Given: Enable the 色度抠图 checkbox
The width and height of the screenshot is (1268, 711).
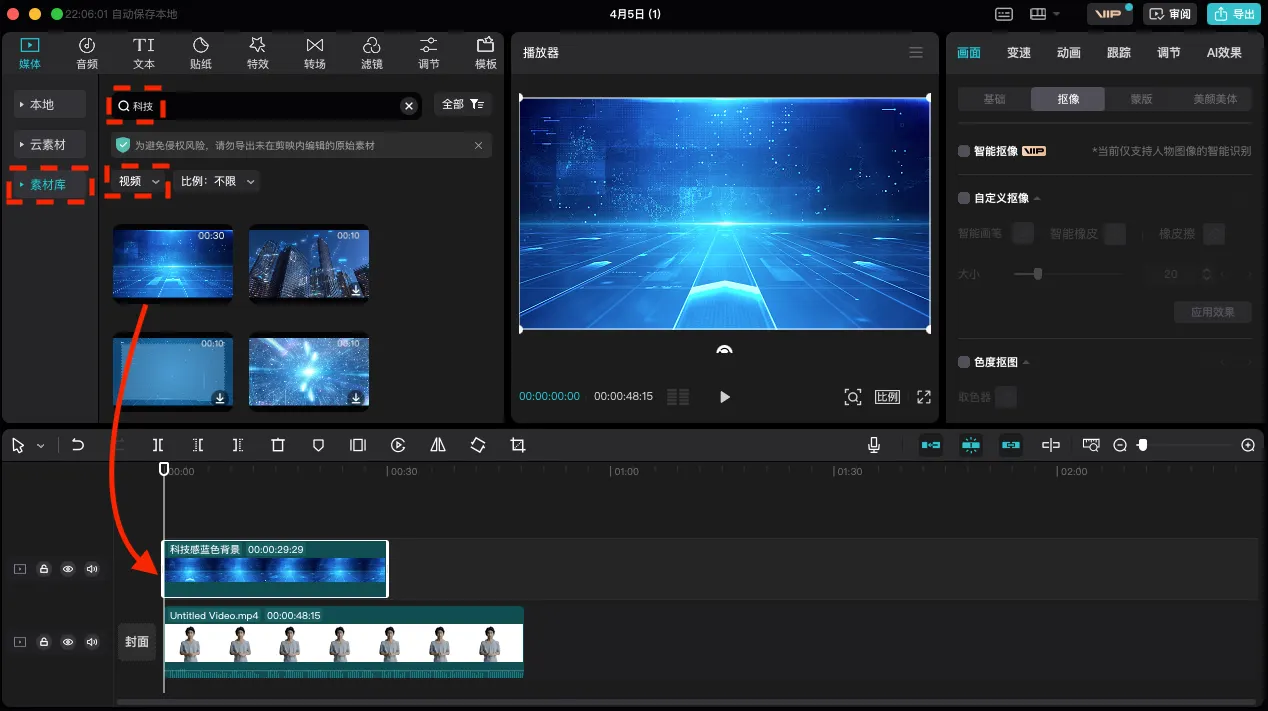Looking at the screenshot, I should pos(964,362).
